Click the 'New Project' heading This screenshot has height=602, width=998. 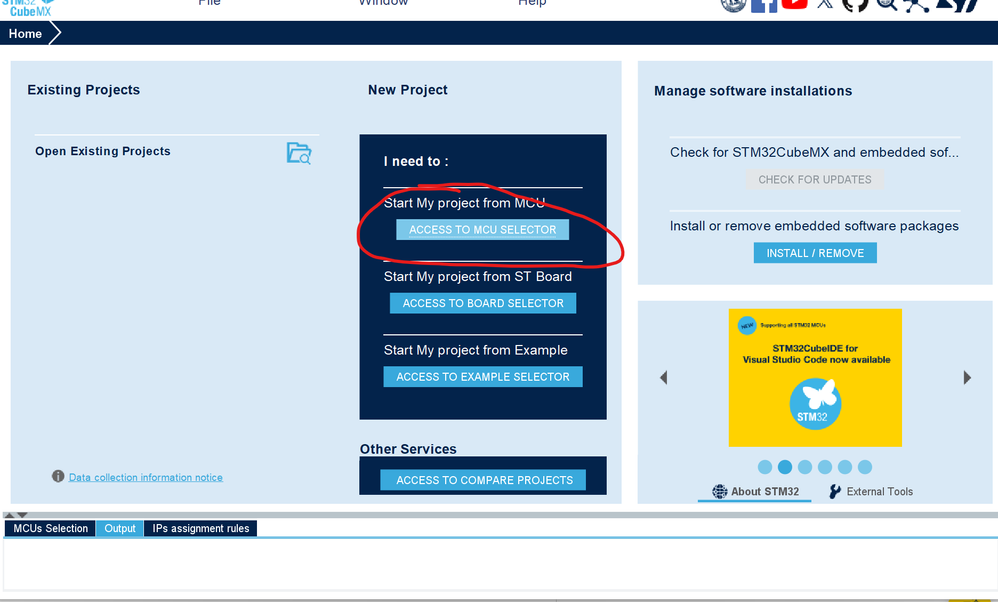[x=407, y=90]
